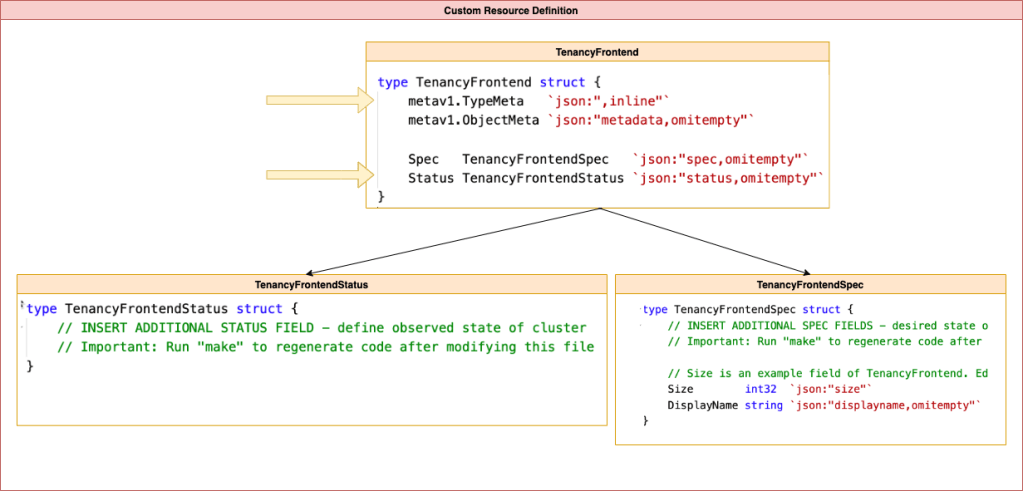Image resolution: width=1023 pixels, height=491 pixels.
Task: Select the Custom Resource Definition title bar
Action: 511,10
